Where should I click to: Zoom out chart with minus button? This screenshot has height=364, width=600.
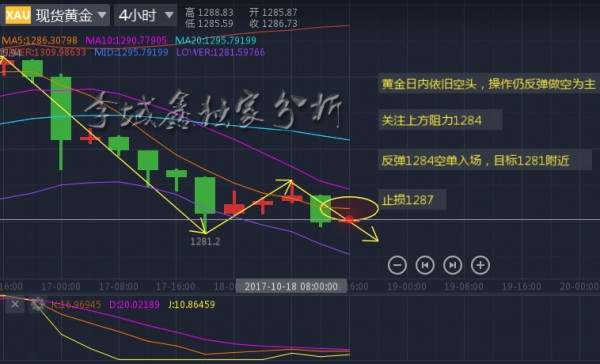click(x=397, y=265)
